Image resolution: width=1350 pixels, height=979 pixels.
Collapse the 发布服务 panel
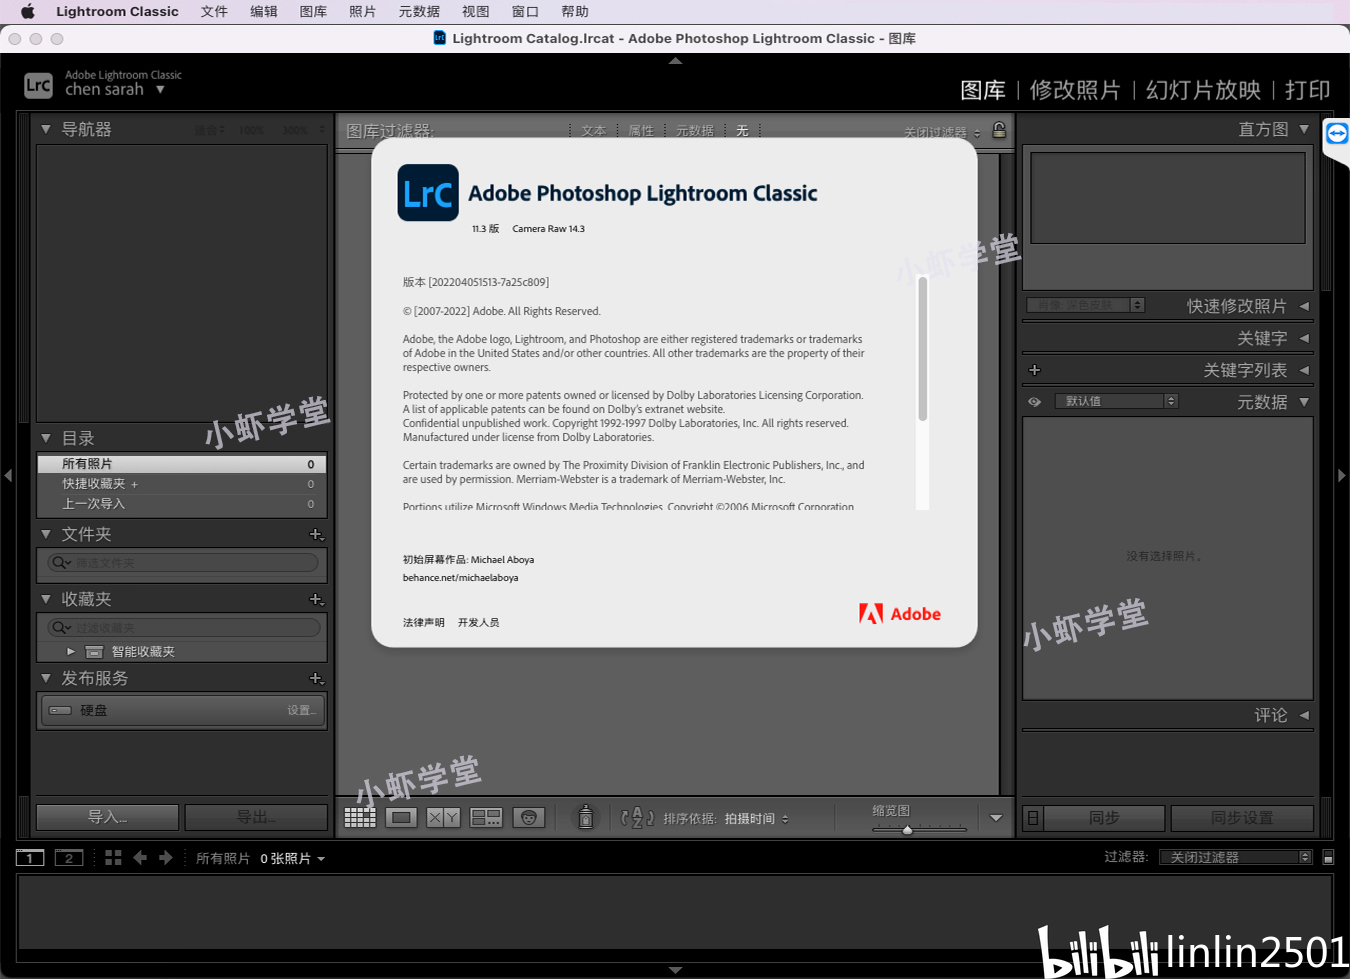coord(46,679)
